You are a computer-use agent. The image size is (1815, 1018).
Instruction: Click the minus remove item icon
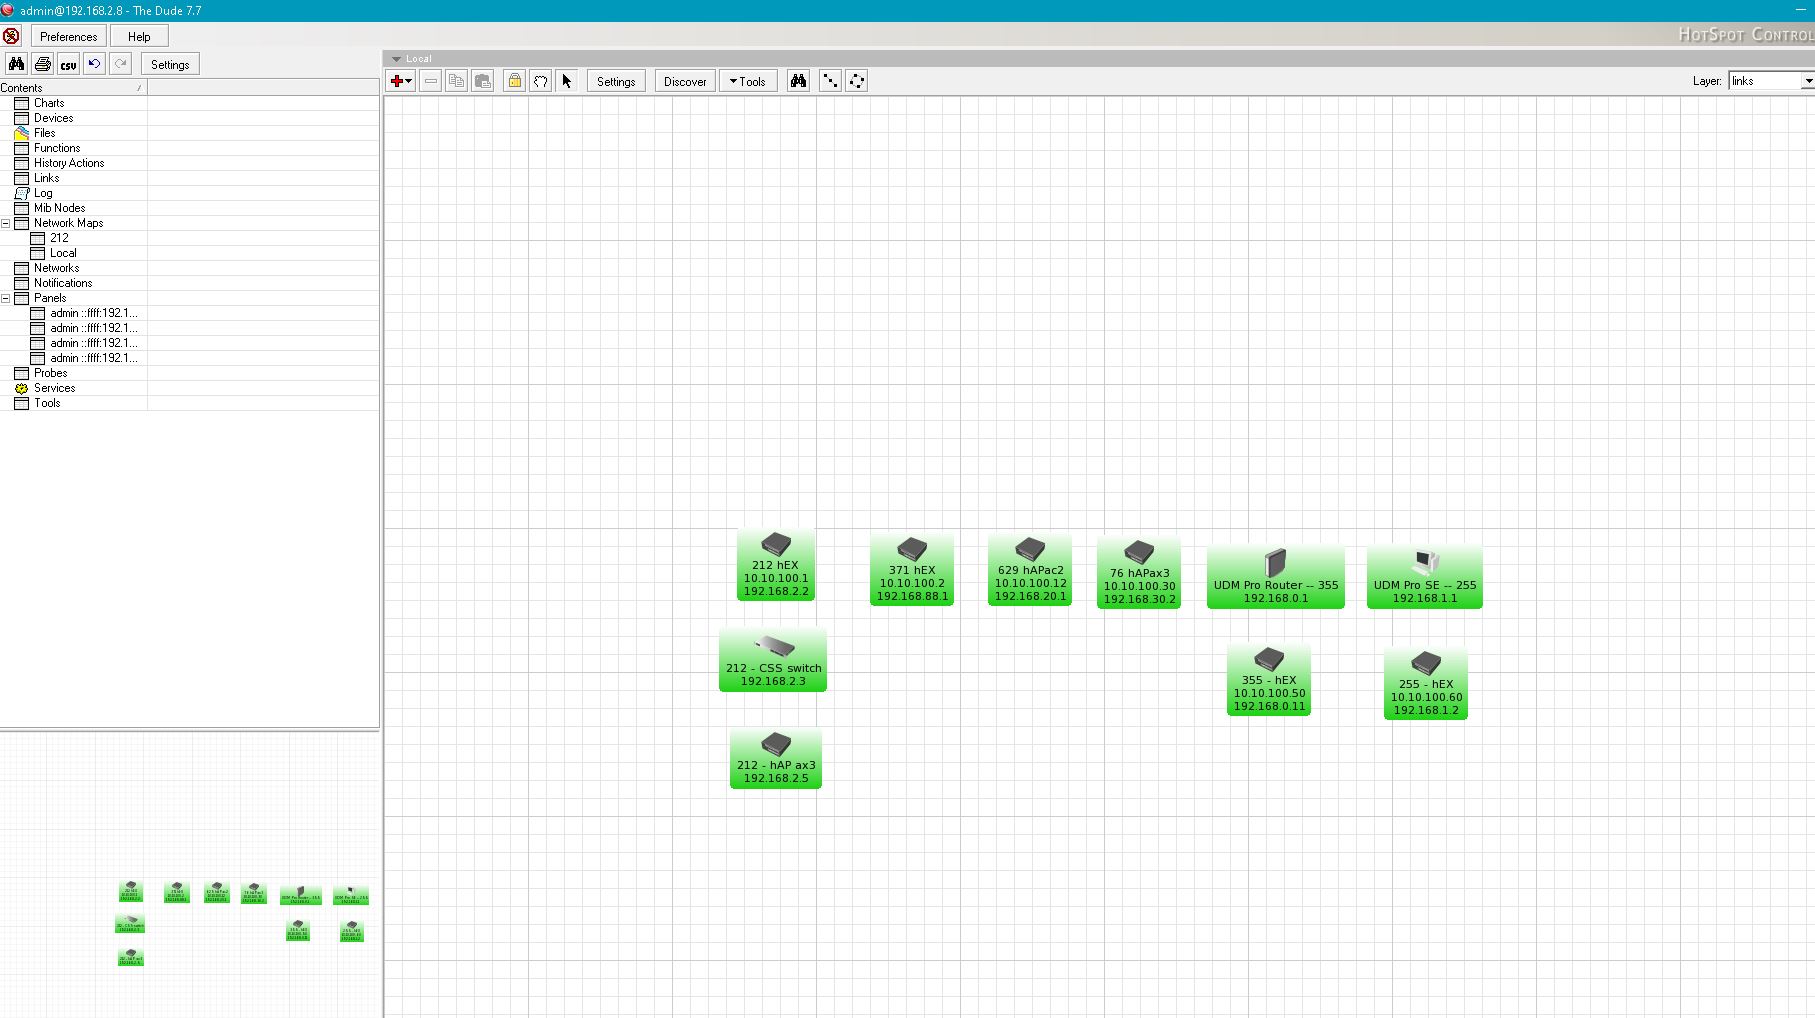tap(430, 81)
